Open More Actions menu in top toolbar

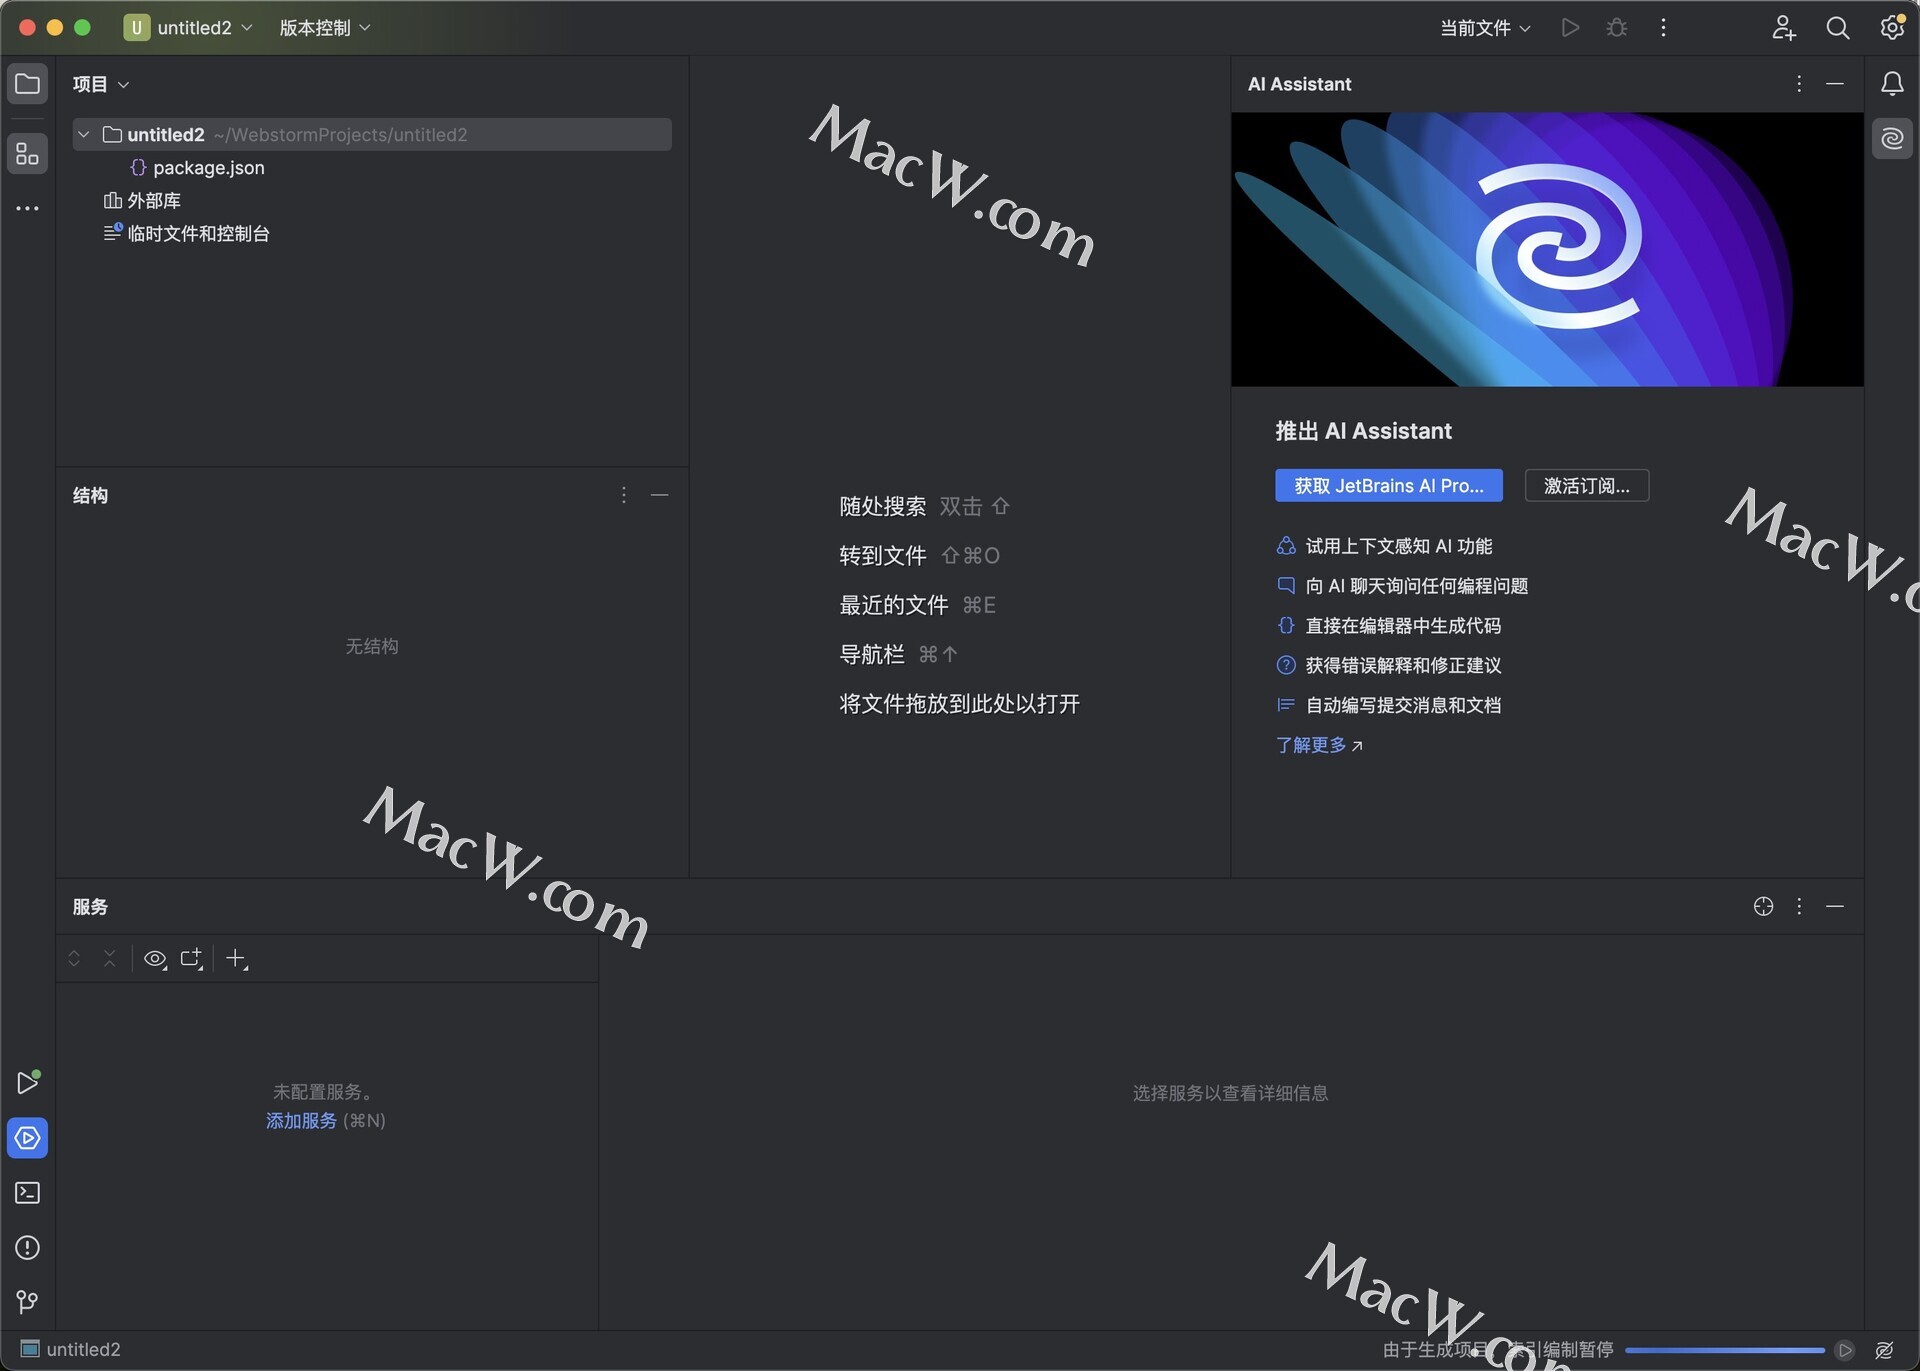1663,28
